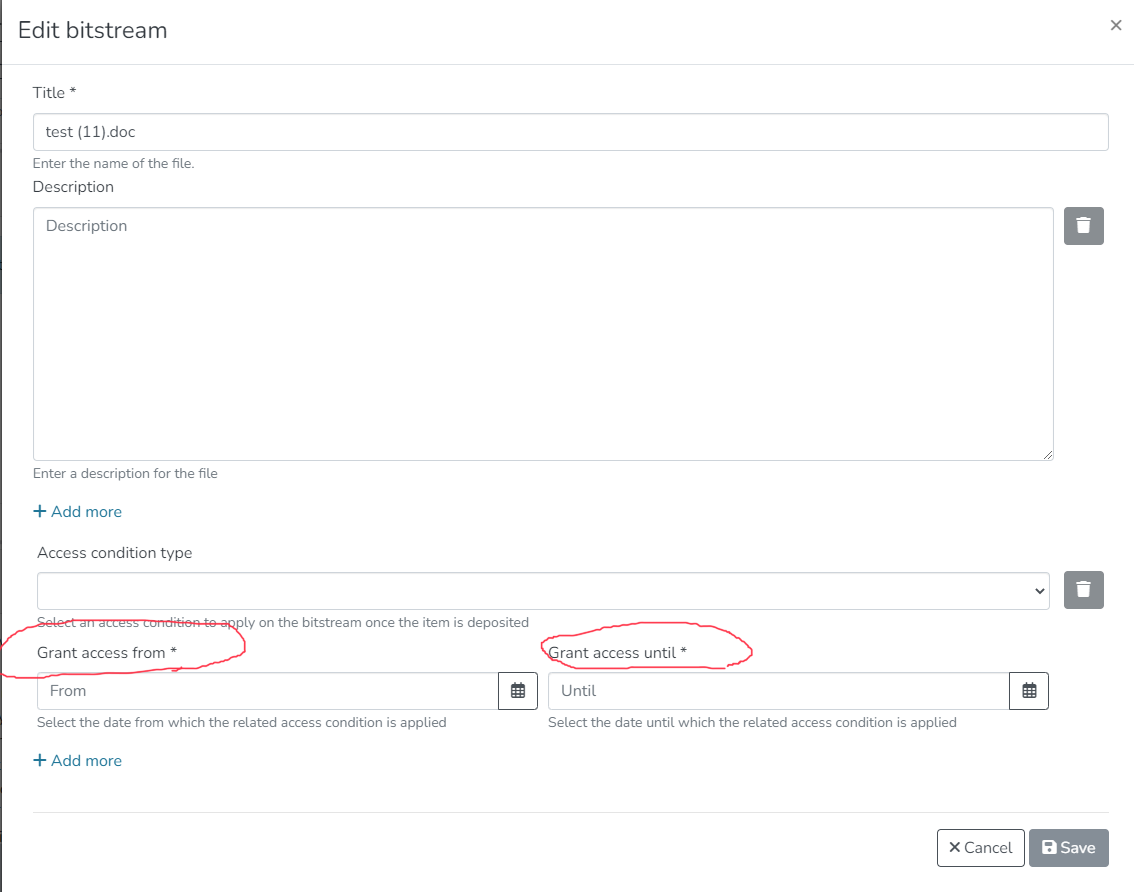Image resolution: width=1134 pixels, height=892 pixels.
Task: Click Add more under the access condition section
Action: [85, 760]
